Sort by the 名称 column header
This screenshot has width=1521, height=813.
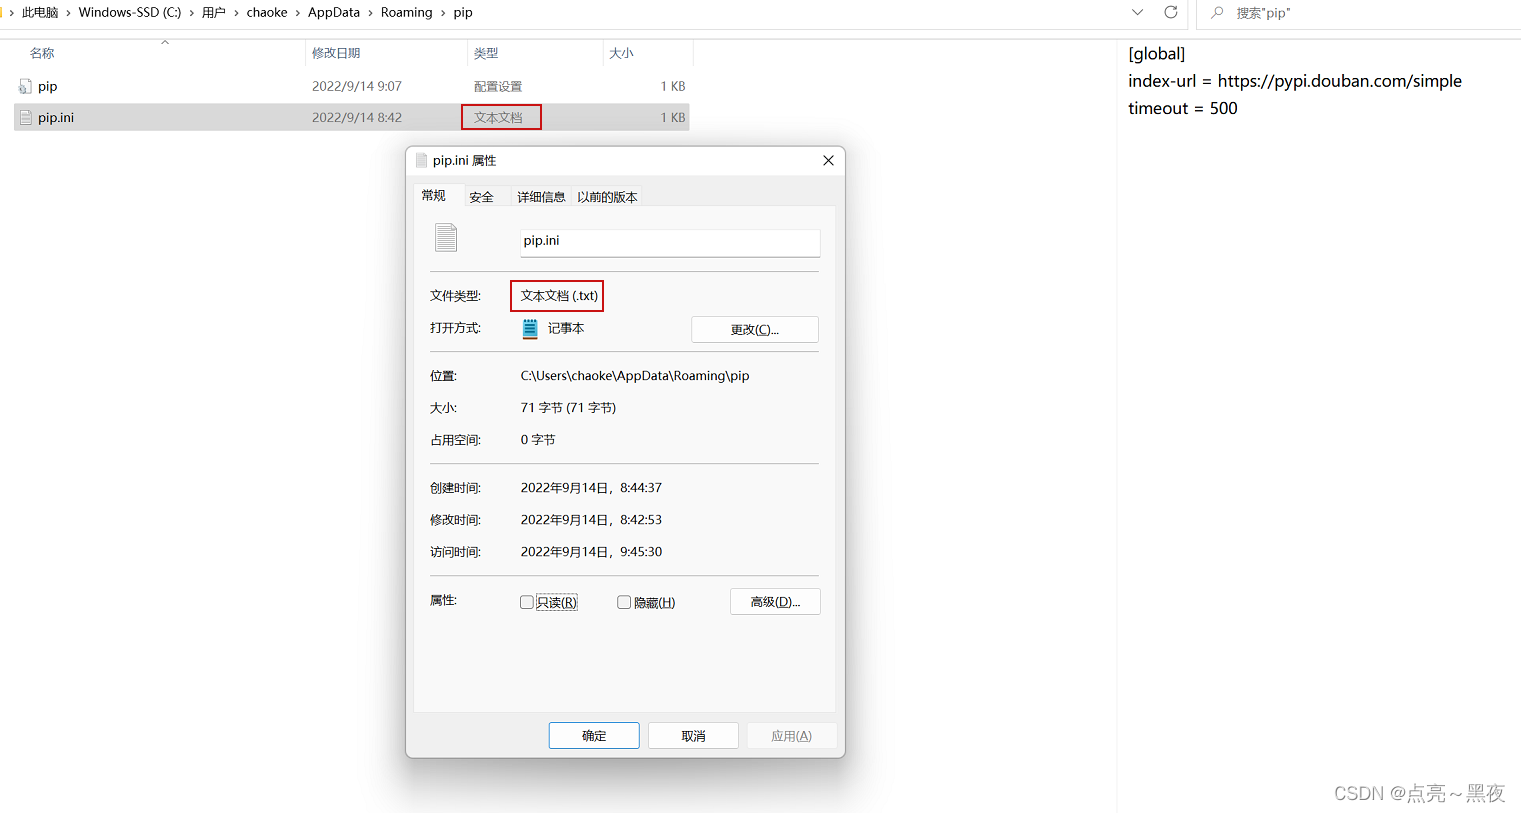[x=42, y=53]
